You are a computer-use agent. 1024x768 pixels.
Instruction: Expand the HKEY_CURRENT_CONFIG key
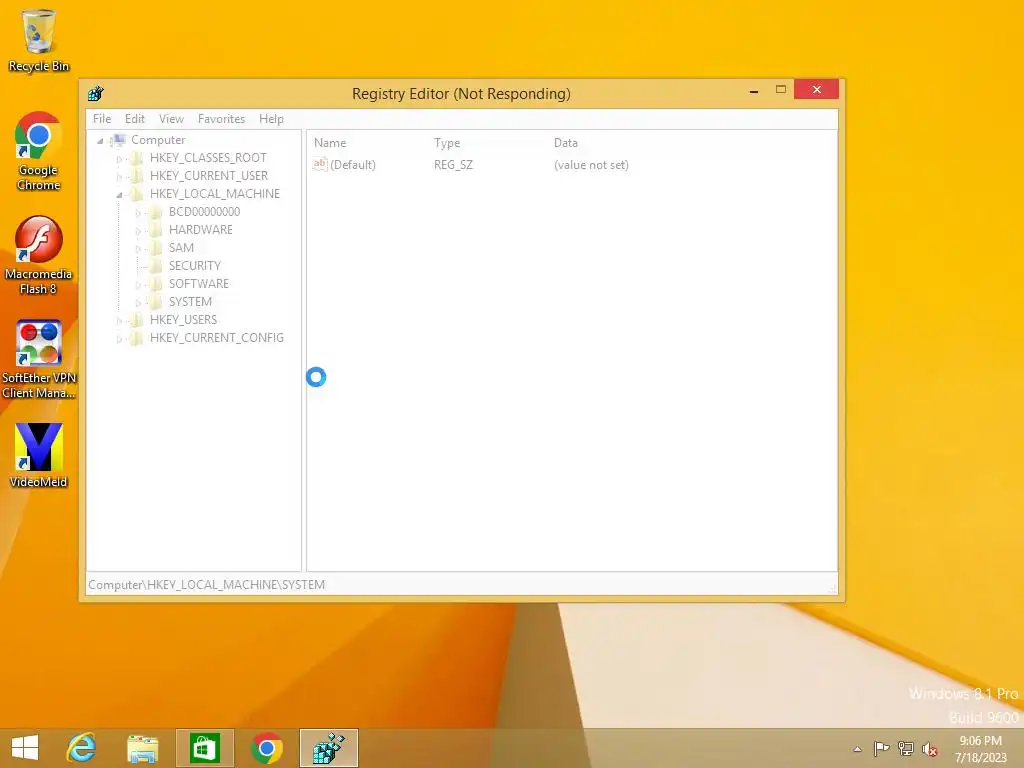pyautogui.click(x=119, y=338)
